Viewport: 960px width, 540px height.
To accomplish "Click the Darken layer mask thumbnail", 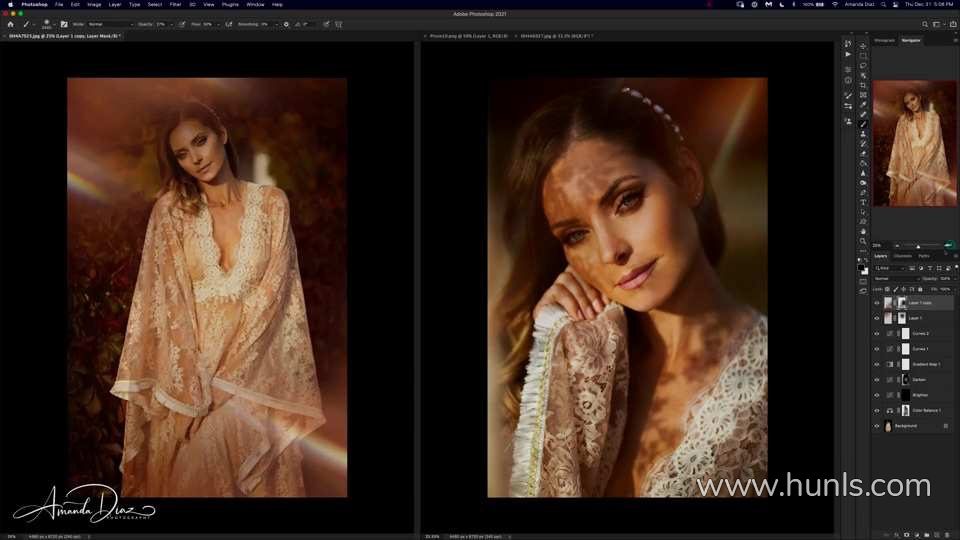I will click(906, 380).
